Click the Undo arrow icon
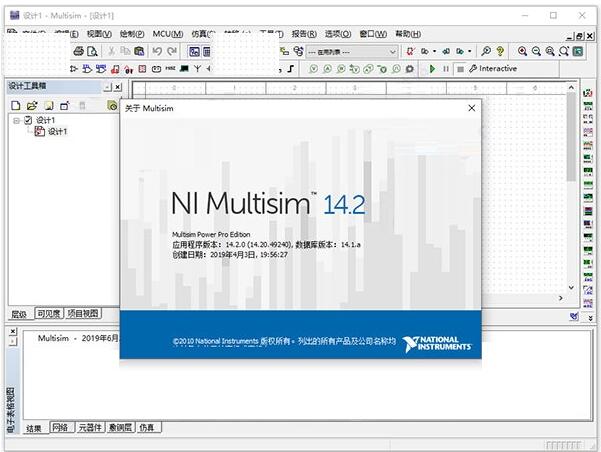Image resolution: width=601 pixels, height=452 pixels. 157,51
